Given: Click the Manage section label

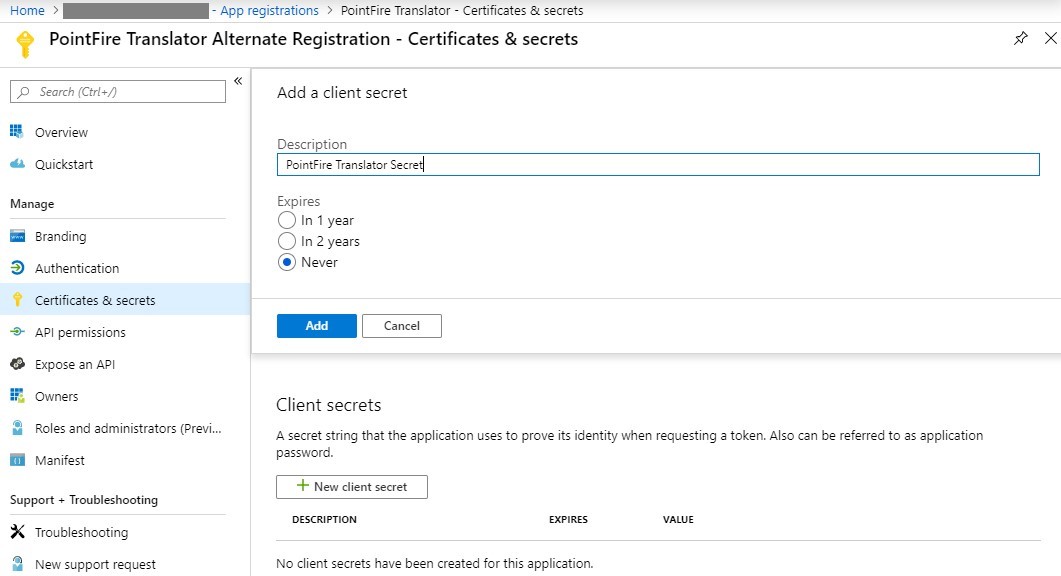Looking at the screenshot, I should pyautogui.click(x=32, y=204).
